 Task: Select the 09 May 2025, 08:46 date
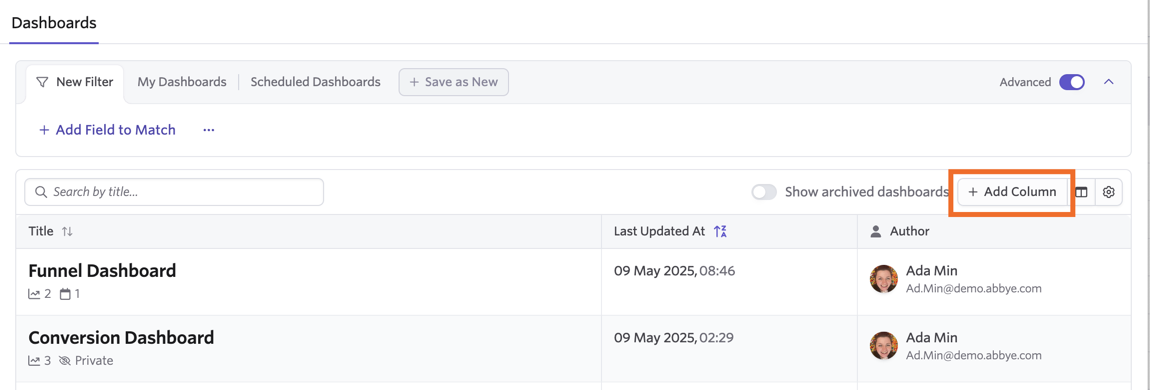tap(674, 271)
